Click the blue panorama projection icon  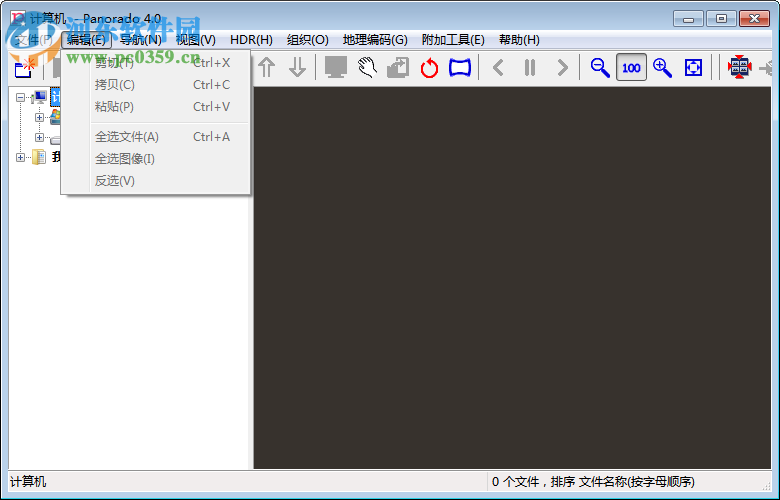(x=460, y=68)
